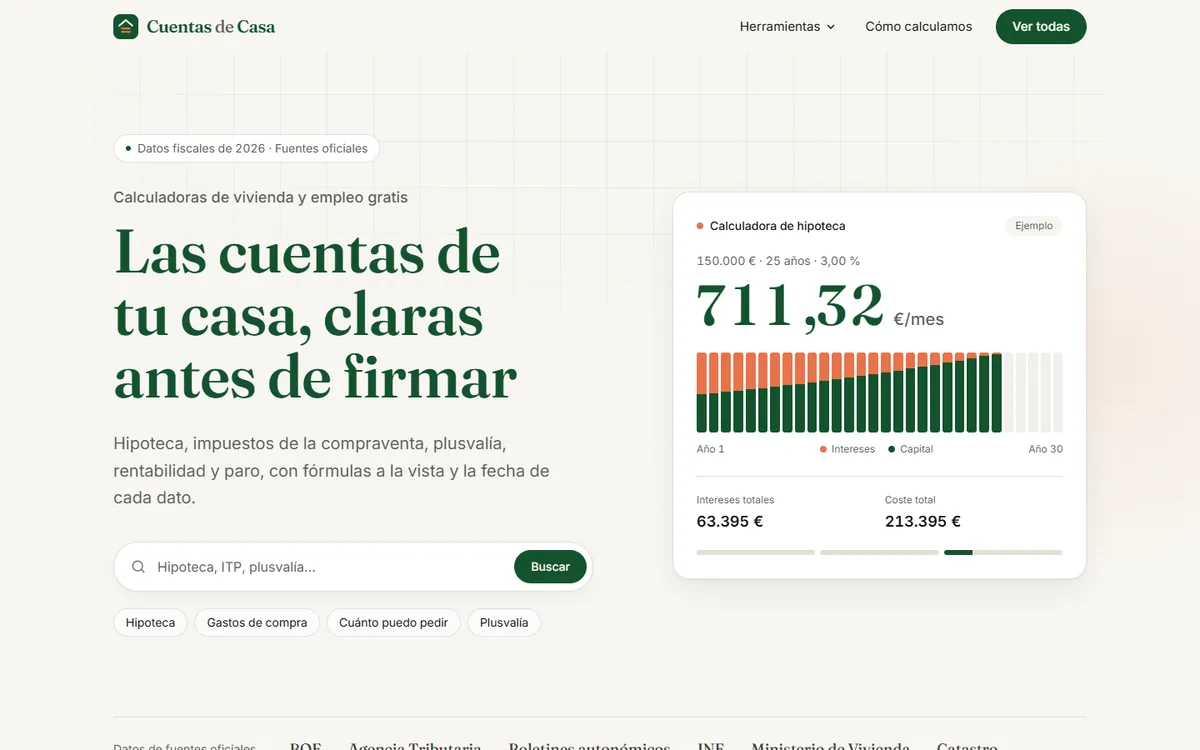Click the Ver todas button

(1041, 27)
